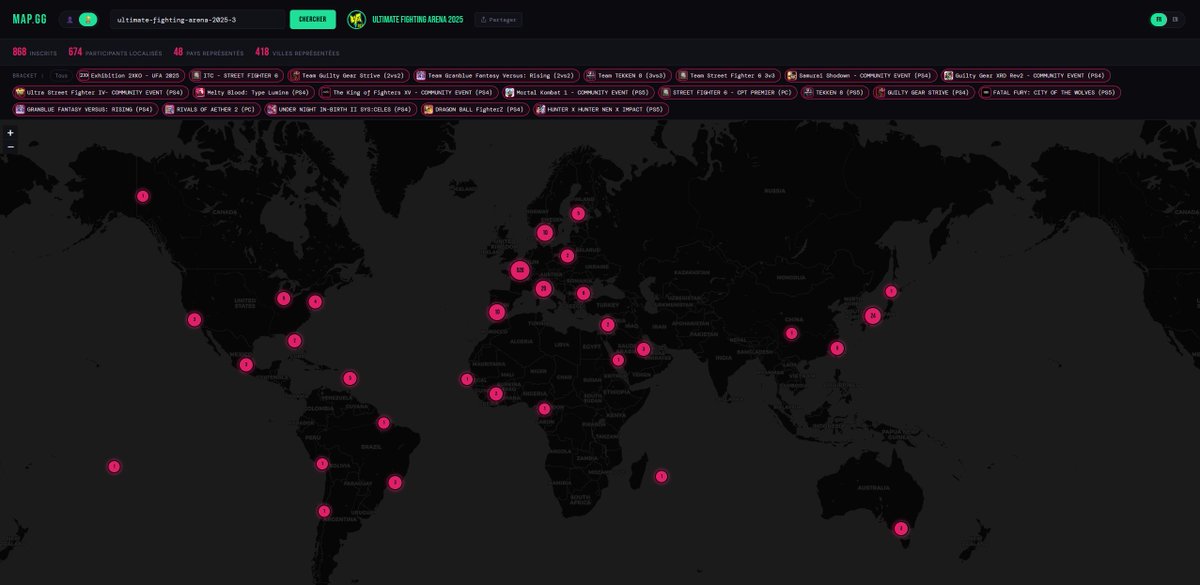Click the MAP.GG logo
The height and width of the screenshot is (585, 1200).
(29, 19)
